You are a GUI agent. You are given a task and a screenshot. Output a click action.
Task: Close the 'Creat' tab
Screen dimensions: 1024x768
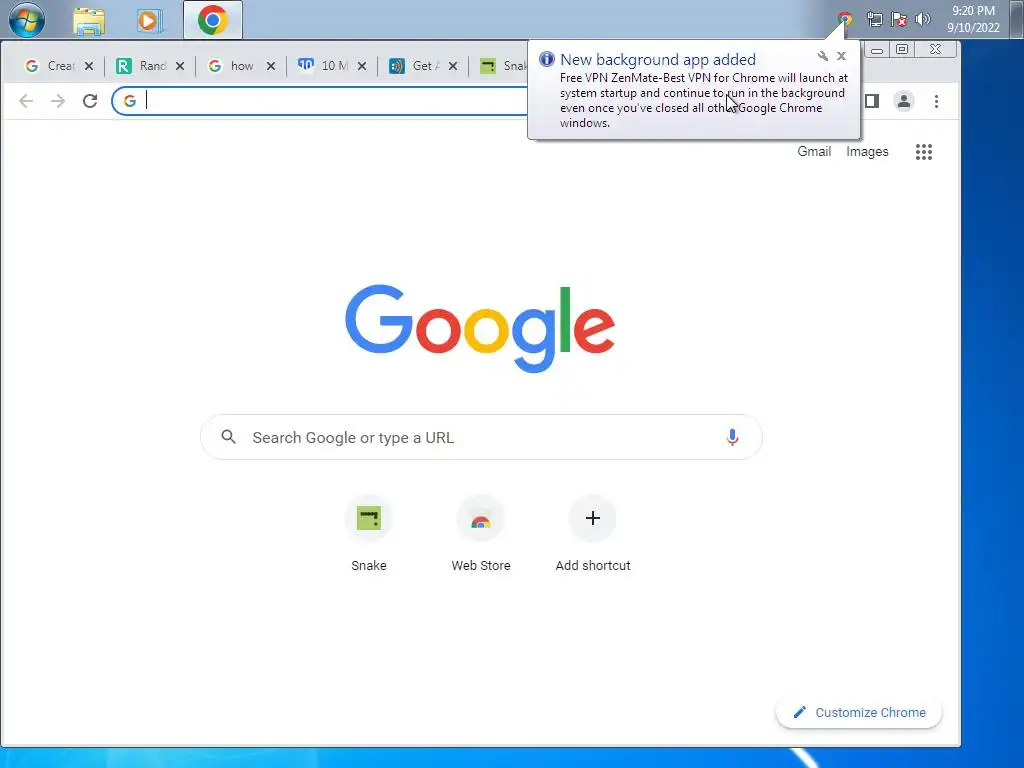(89, 66)
